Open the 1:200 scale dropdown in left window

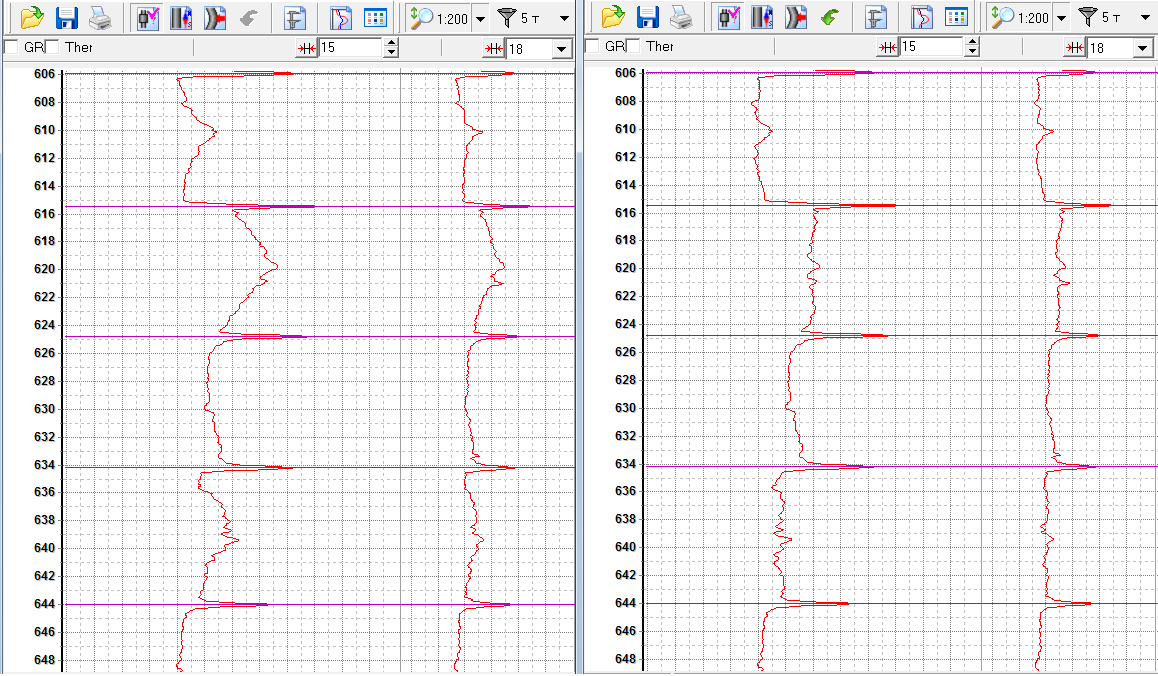[x=480, y=18]
